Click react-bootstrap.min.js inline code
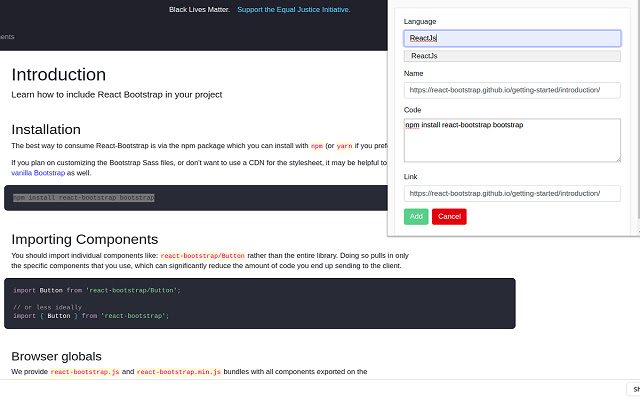The image size is (640, 400). click(x=179, y=372)
